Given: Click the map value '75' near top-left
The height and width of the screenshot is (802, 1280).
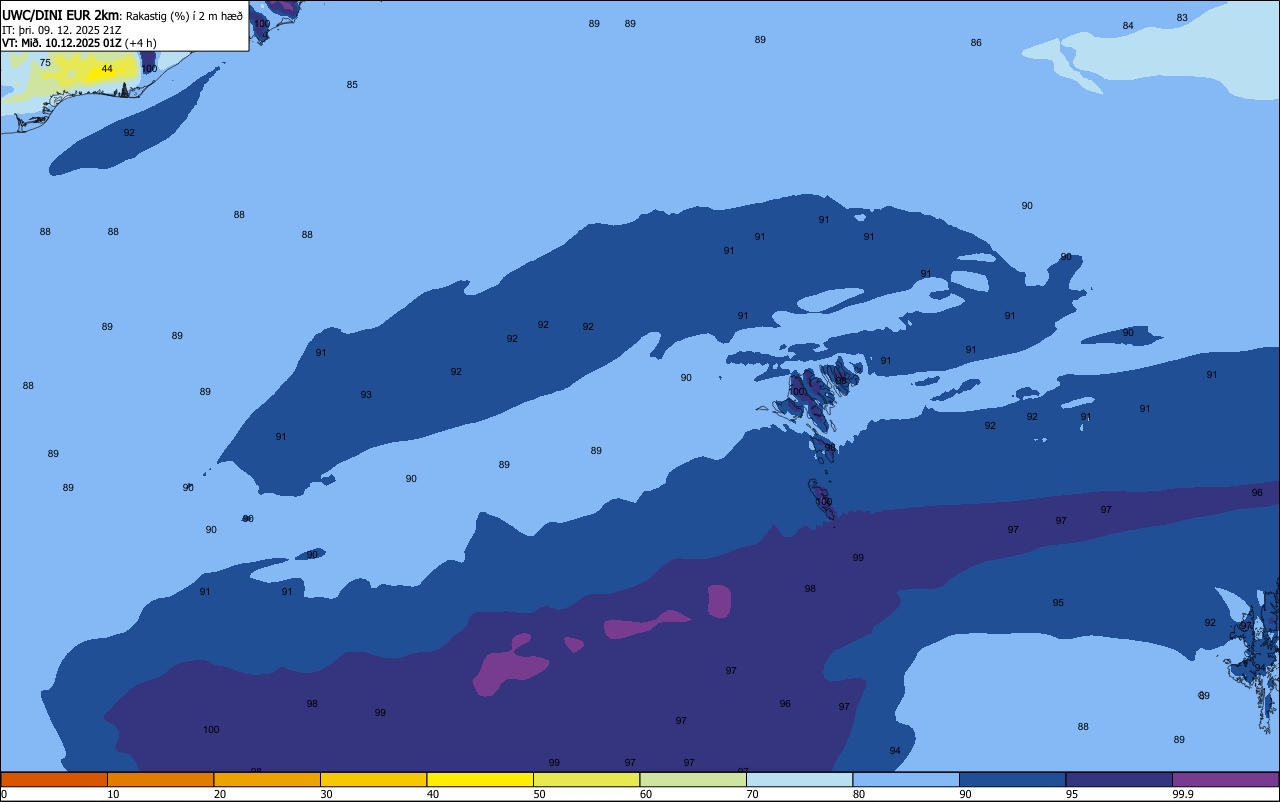Looking at the screenshot, I should 45,63.
